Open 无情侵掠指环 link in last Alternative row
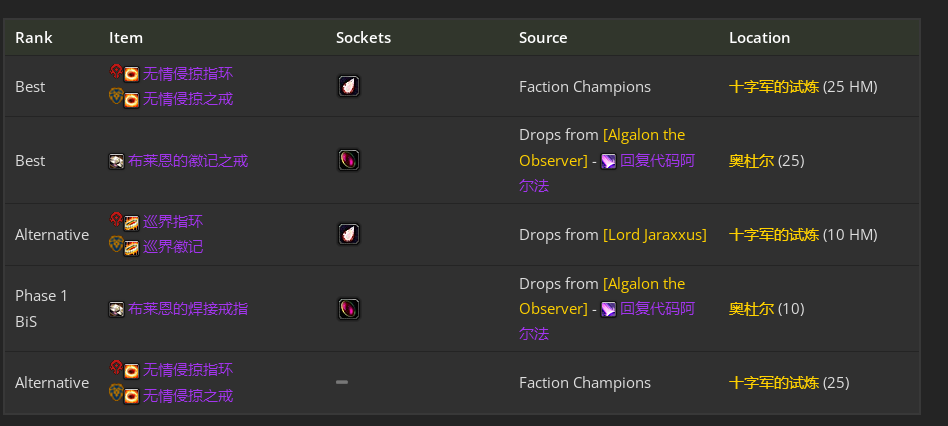 coord(188,370)
